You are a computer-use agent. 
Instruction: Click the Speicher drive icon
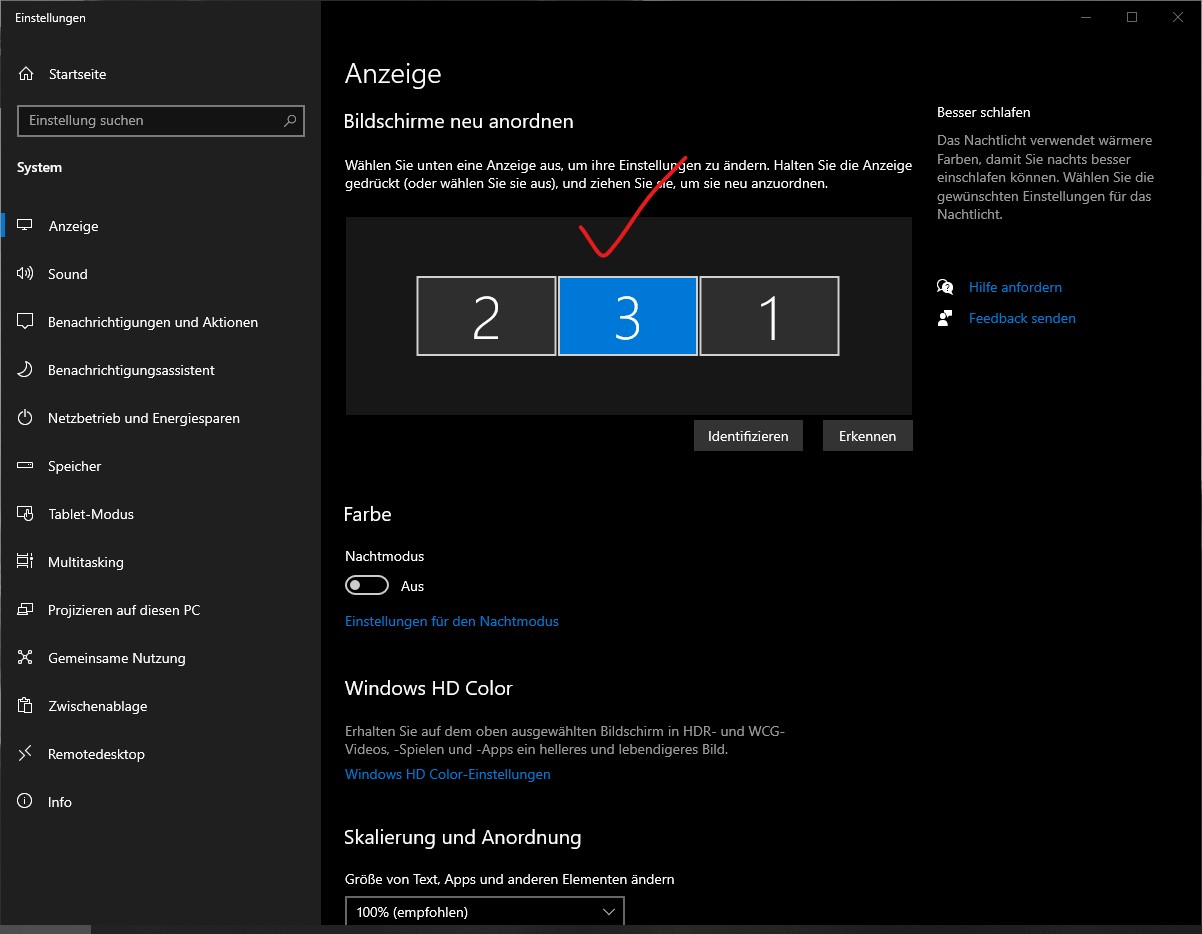coord(25,466)
